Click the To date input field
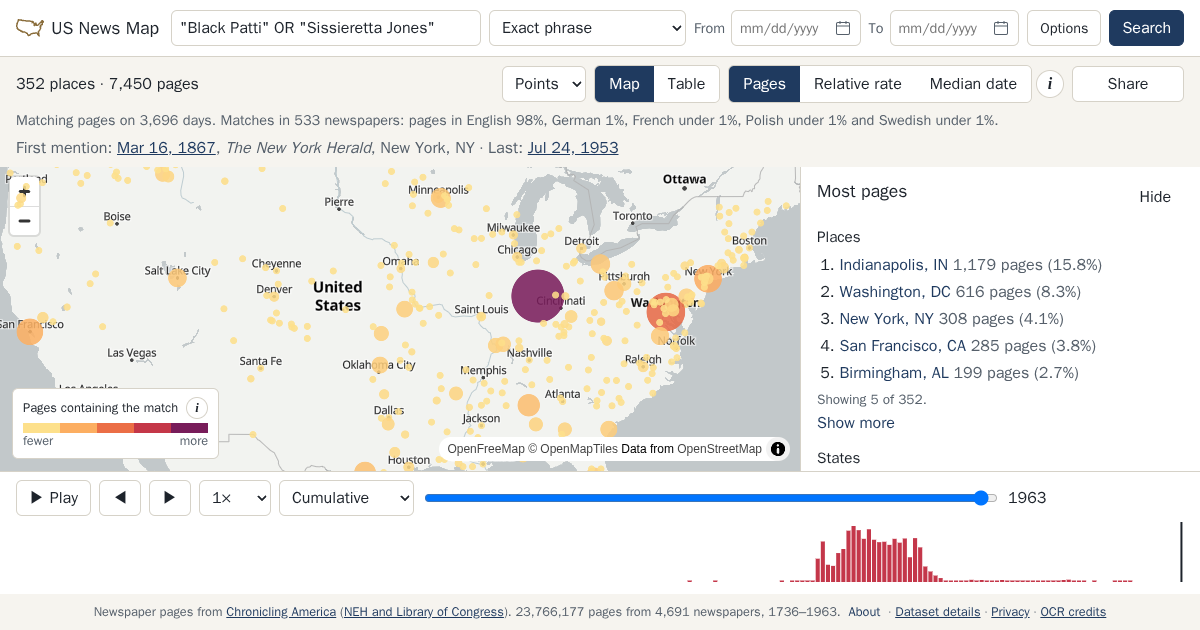This screenshot has height=630, width=1200. click(954, 28)
